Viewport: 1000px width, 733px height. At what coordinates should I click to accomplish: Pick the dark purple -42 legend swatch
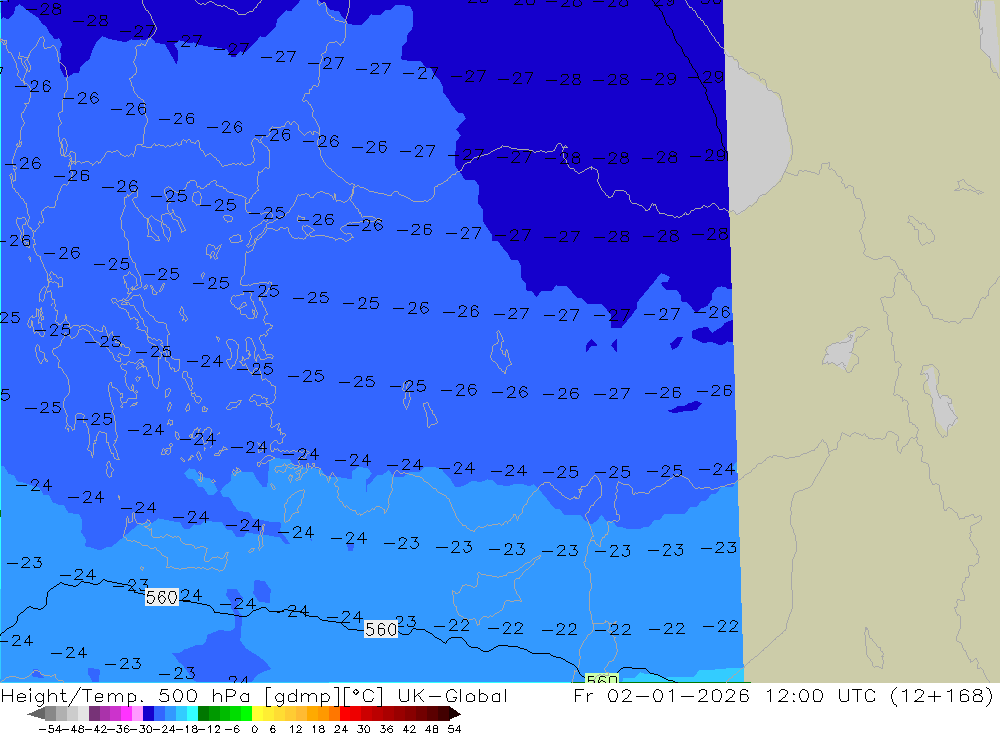[x=94, y=714]
